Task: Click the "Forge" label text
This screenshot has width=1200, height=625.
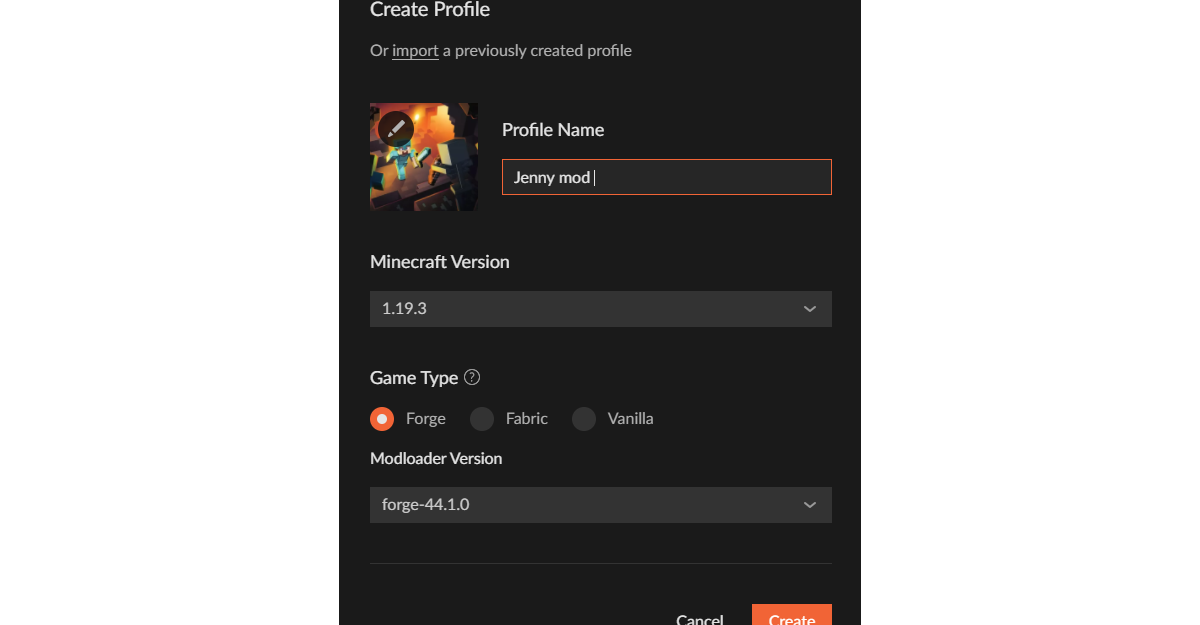Action: (x=426, y=419)
